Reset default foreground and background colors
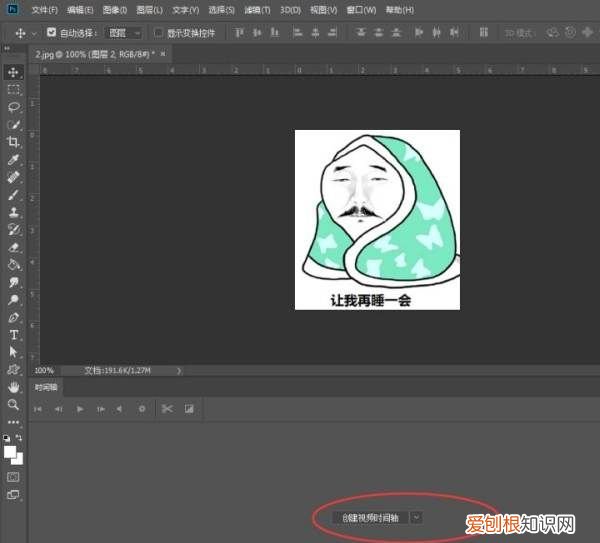Screen dimensions: 600x543 [7, 439]
